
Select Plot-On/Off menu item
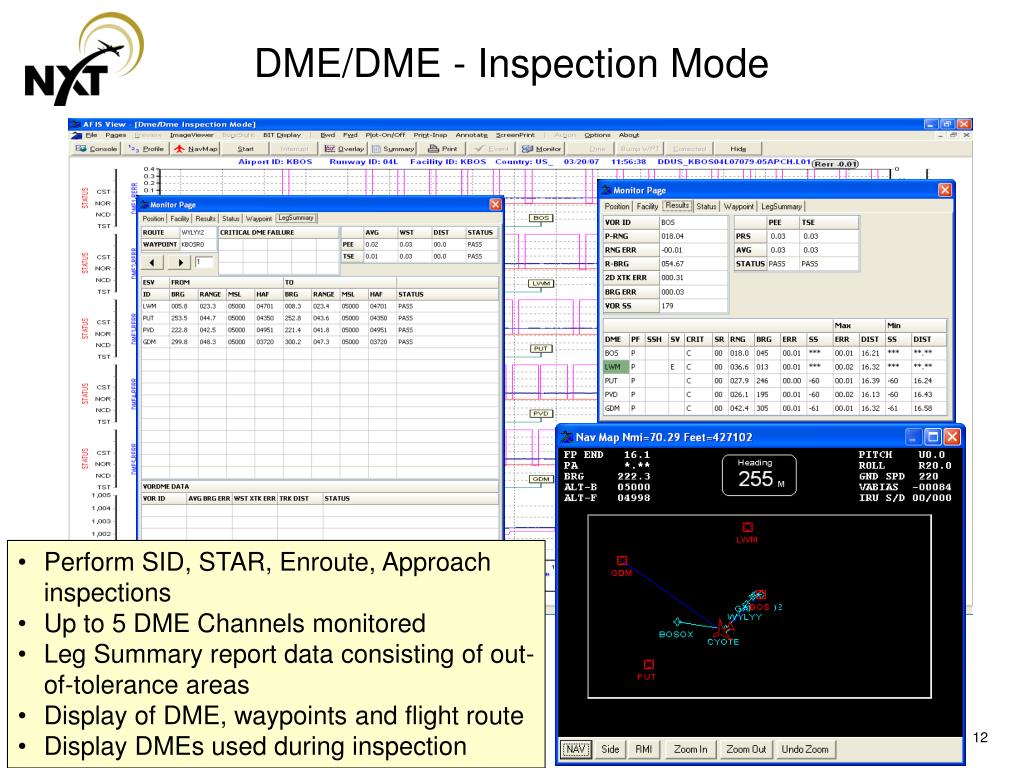coord(385,135)
